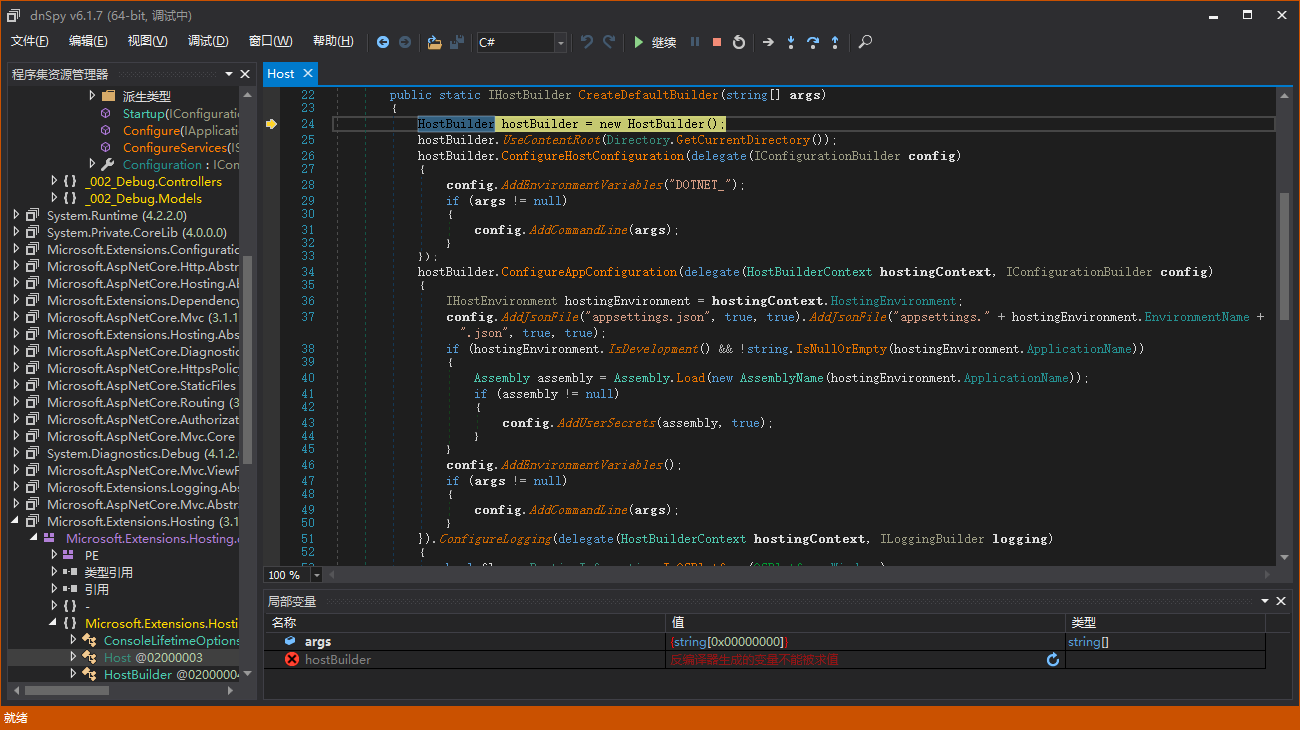
Task: Click the red error icon beside hostBuilder
Action: (x=292, y=659)
